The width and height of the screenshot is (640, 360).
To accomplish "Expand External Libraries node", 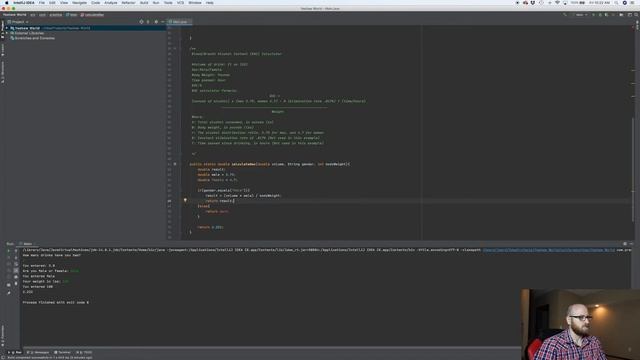I will tap(7, 33).
